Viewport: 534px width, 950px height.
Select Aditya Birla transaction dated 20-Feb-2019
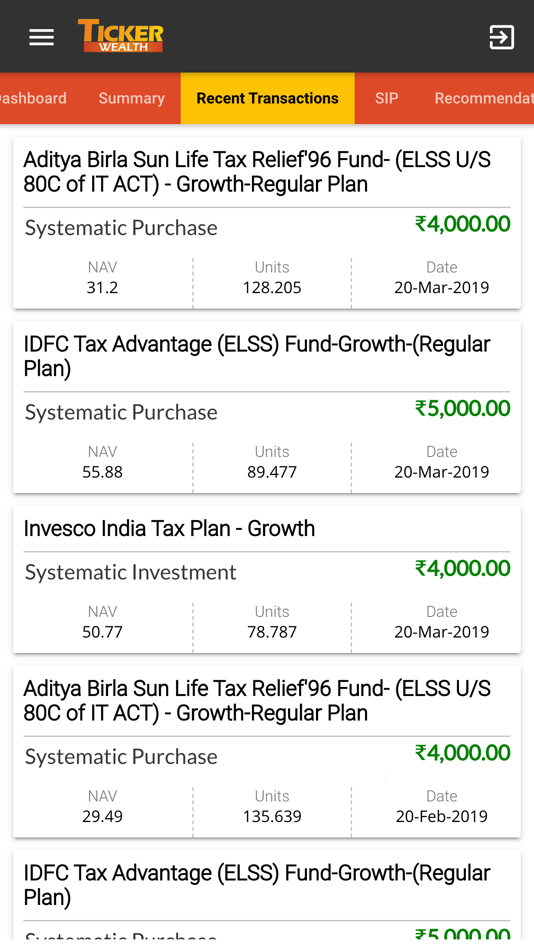(267, 752)
